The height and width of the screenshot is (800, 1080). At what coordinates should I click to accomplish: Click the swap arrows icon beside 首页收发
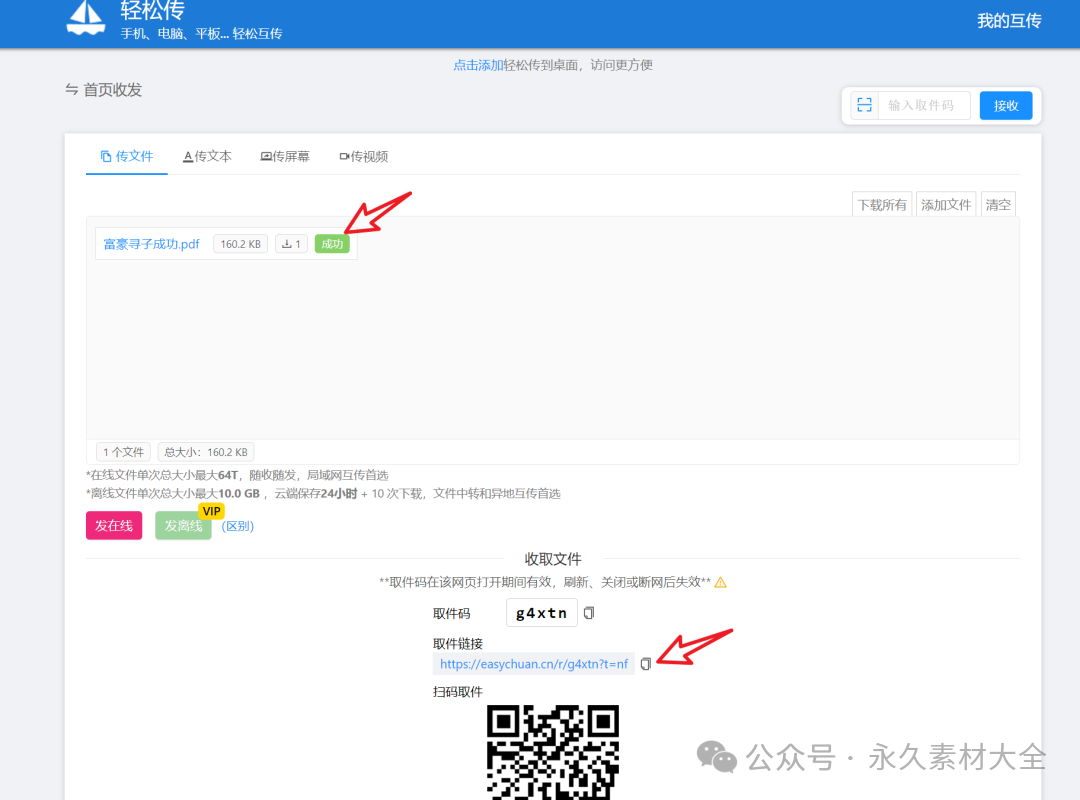pos(70,90)
